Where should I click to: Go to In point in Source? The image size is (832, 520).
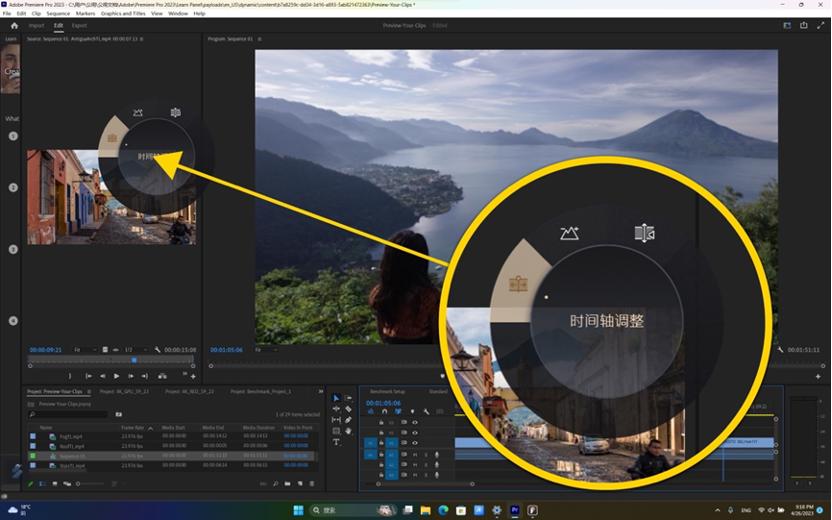pyautogui.click(x=89, y=376)
